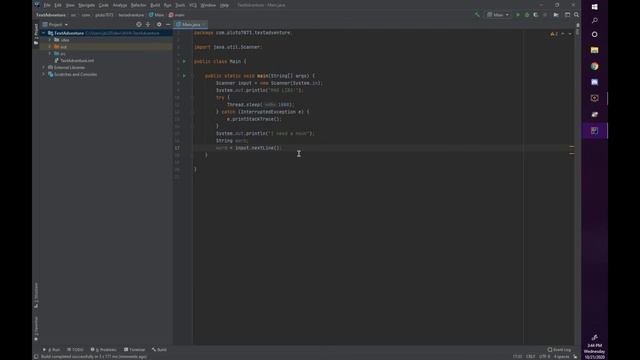The height and width of the screenshot is (360, 640).
Task: Click the warnings indicator in editor corner
Action: (x=554, y=34)
